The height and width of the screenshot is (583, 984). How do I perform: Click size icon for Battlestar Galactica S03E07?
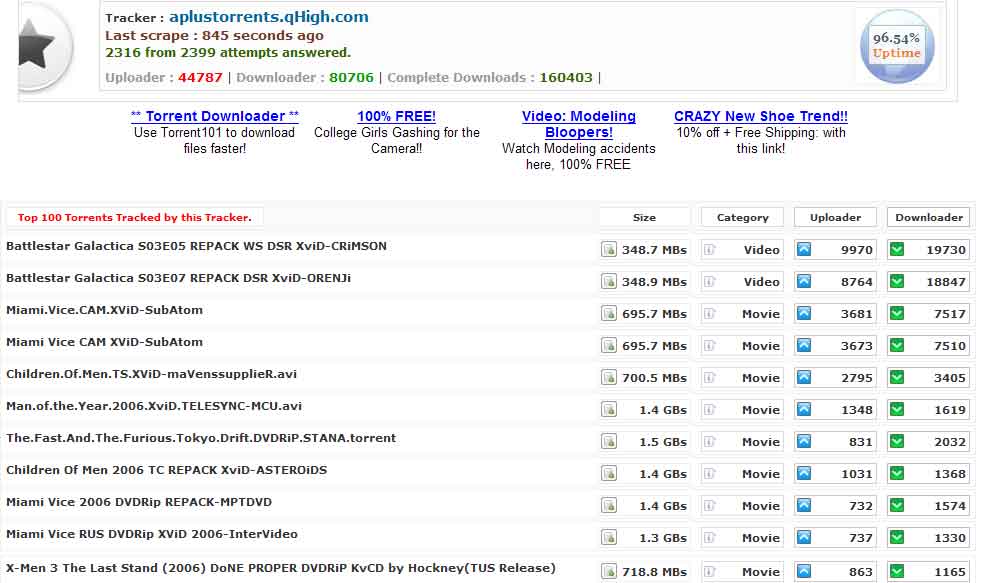click(609, 282)
